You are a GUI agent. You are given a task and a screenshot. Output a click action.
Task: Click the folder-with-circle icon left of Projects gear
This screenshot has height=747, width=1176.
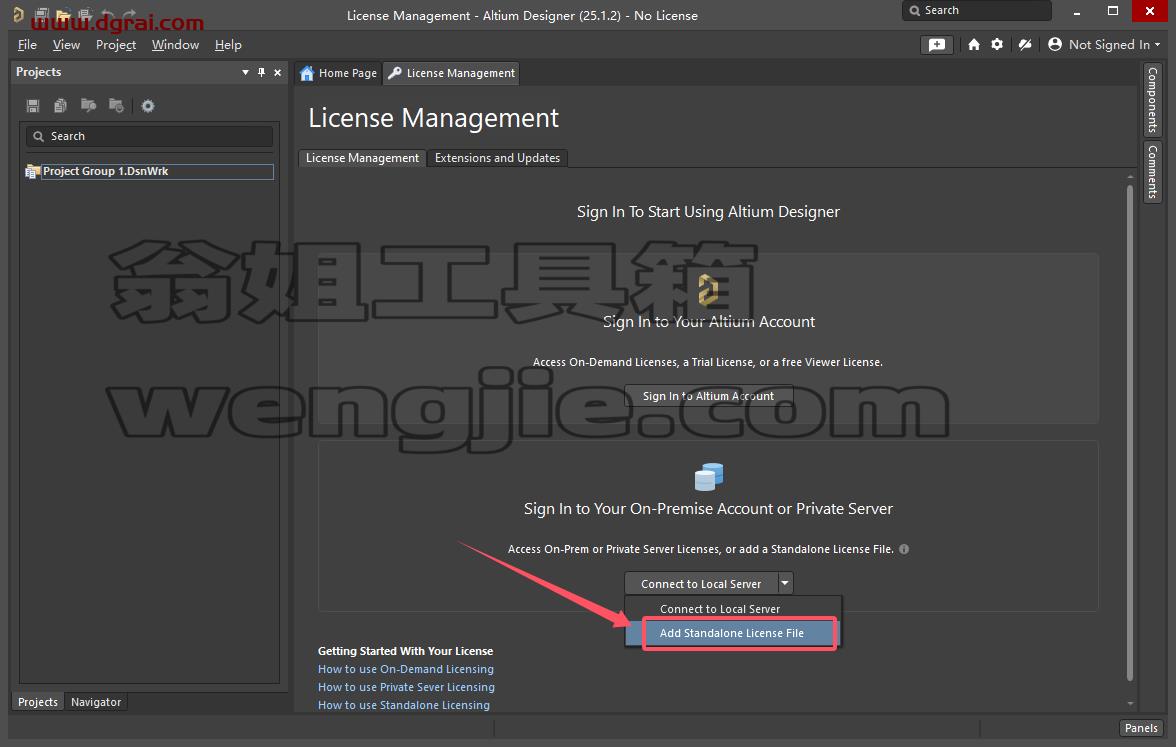click(x=116, y=106)
